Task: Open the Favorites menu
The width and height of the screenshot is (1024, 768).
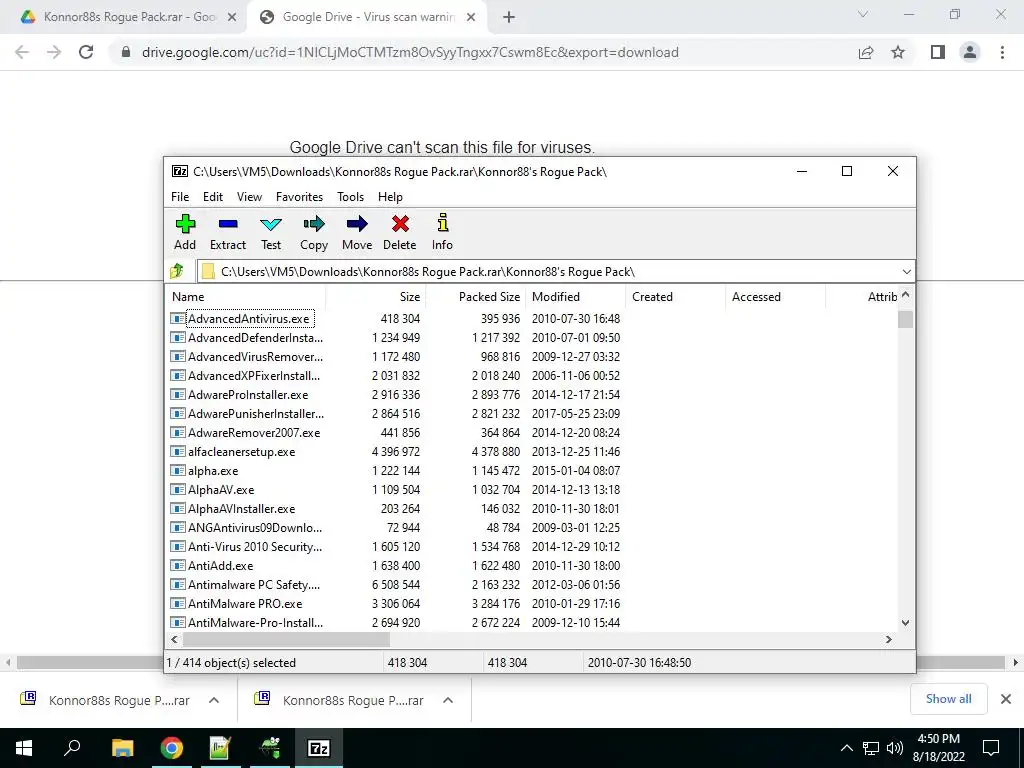Action: click(x=299, y=197)
